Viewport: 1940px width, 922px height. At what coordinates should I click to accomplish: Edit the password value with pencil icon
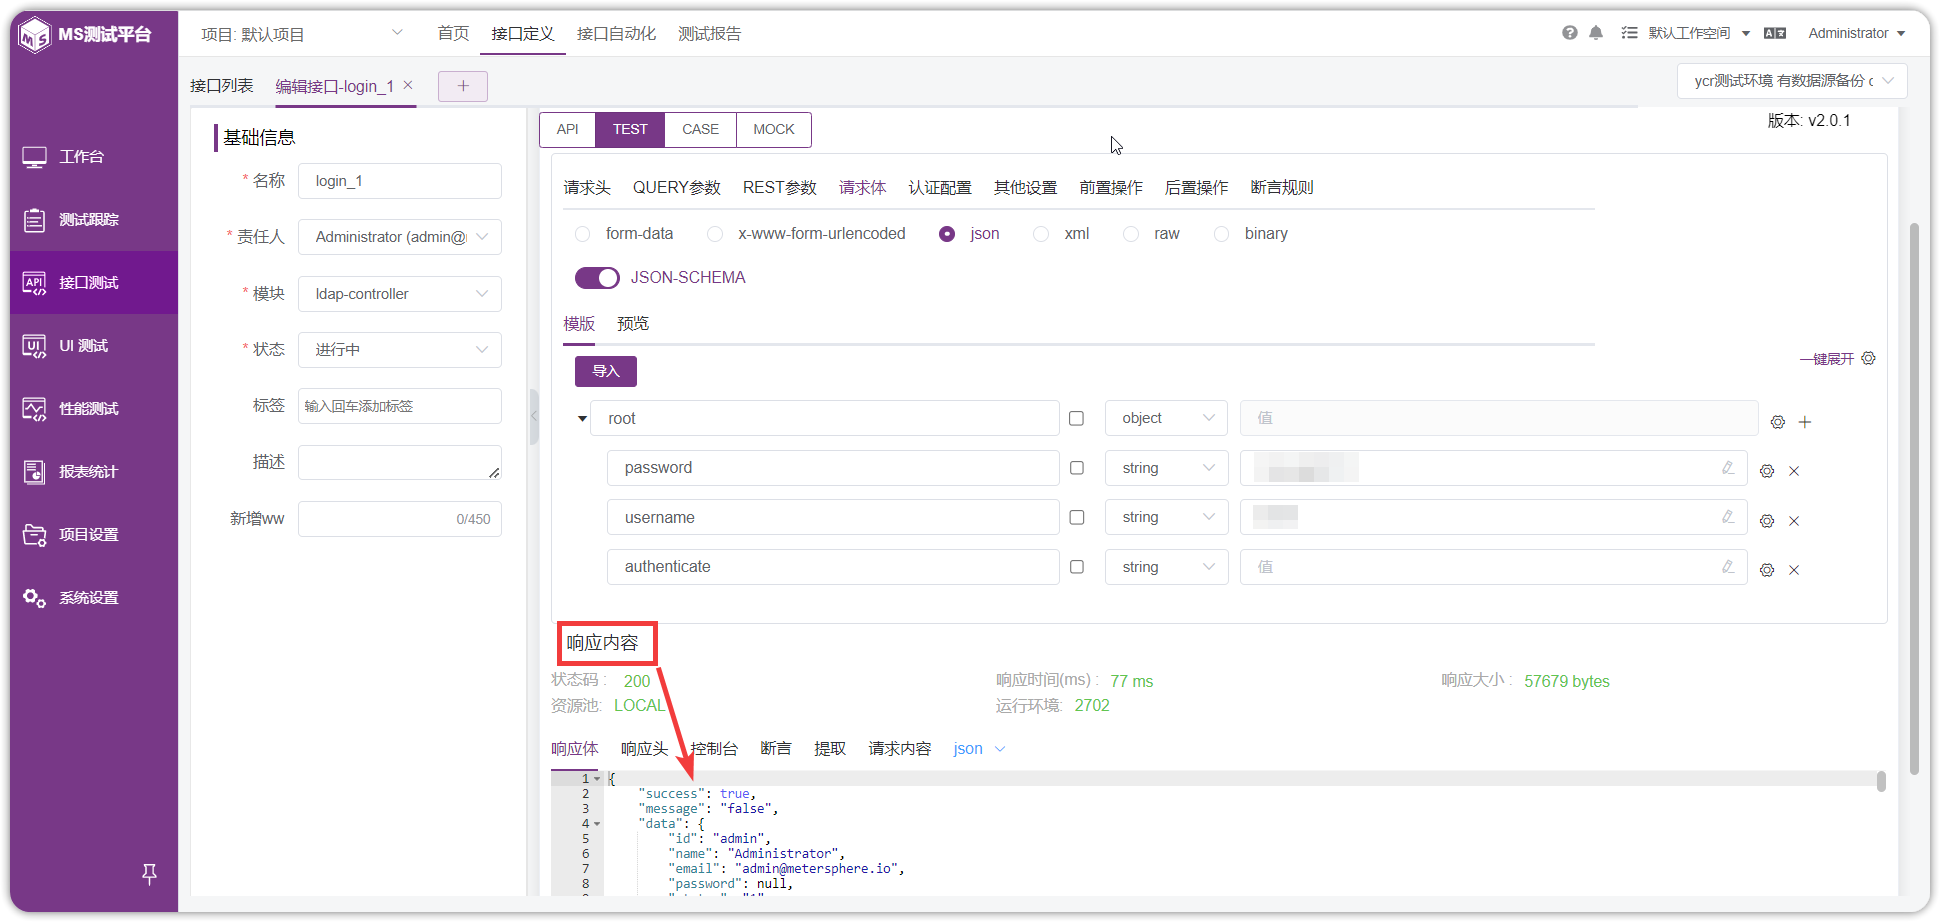tap(1728, 468)
